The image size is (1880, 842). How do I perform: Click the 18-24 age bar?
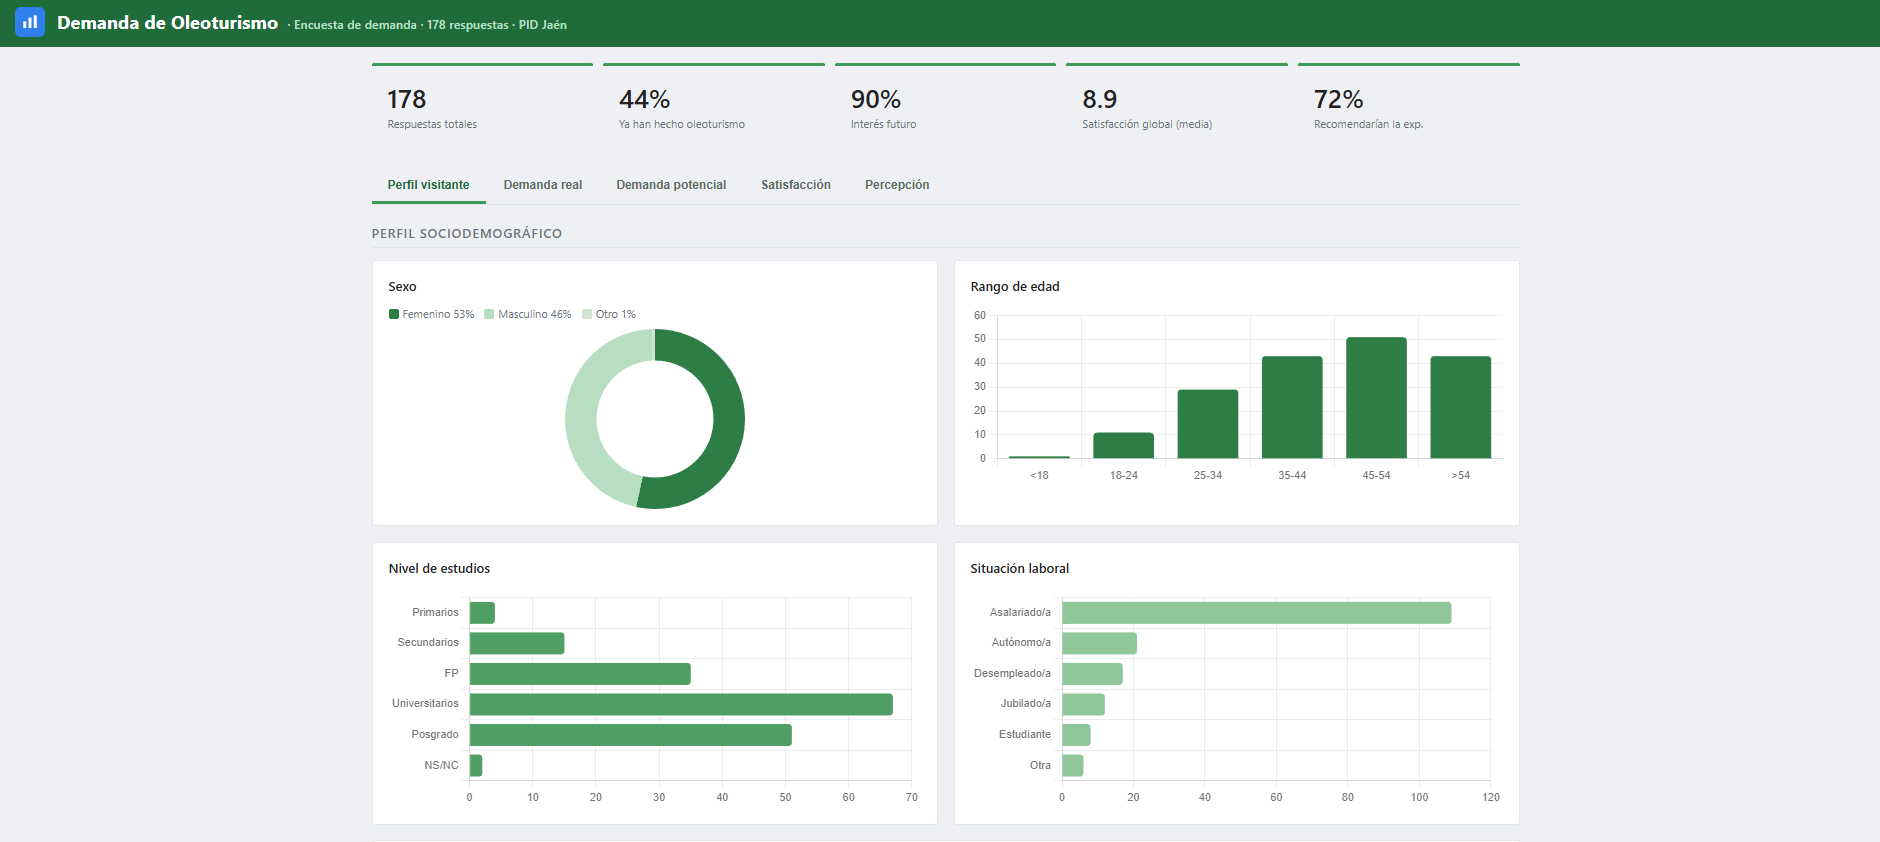(x=1123, y=446)
